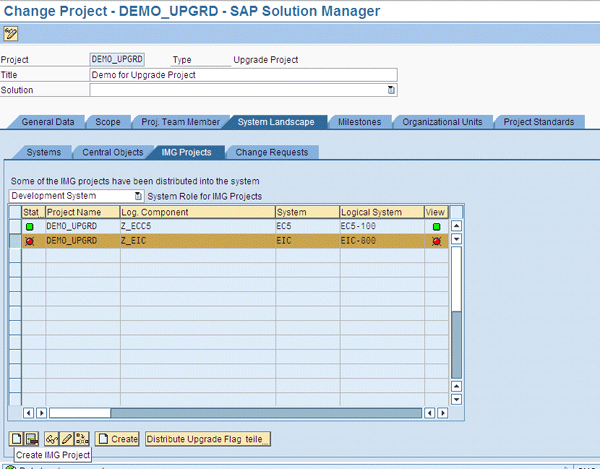
Task: Click the Create IMG Project icon
Action: coord(17,439)
